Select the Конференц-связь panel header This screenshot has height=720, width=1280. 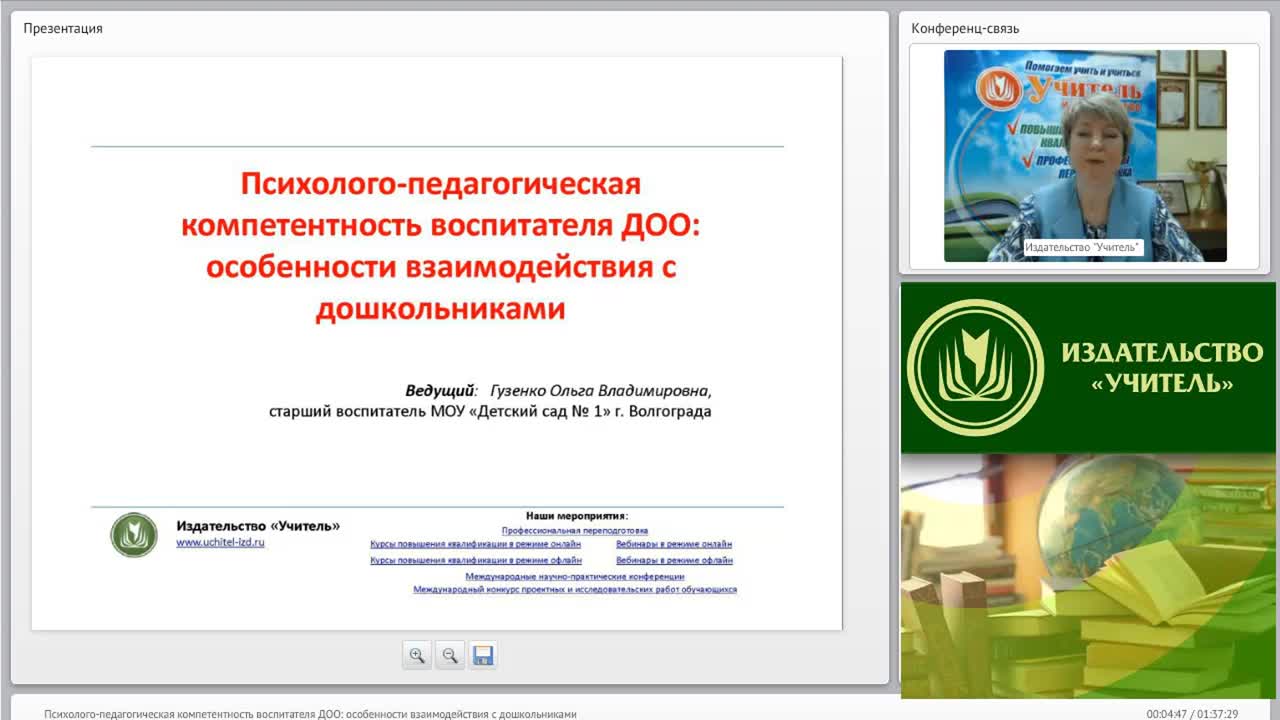point(965,28)
